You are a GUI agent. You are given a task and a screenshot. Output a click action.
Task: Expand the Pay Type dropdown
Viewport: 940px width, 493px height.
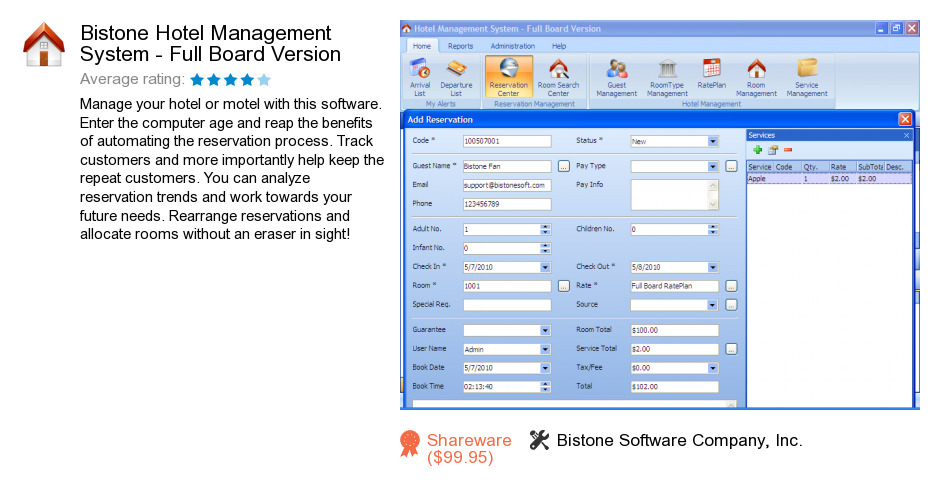712,167
